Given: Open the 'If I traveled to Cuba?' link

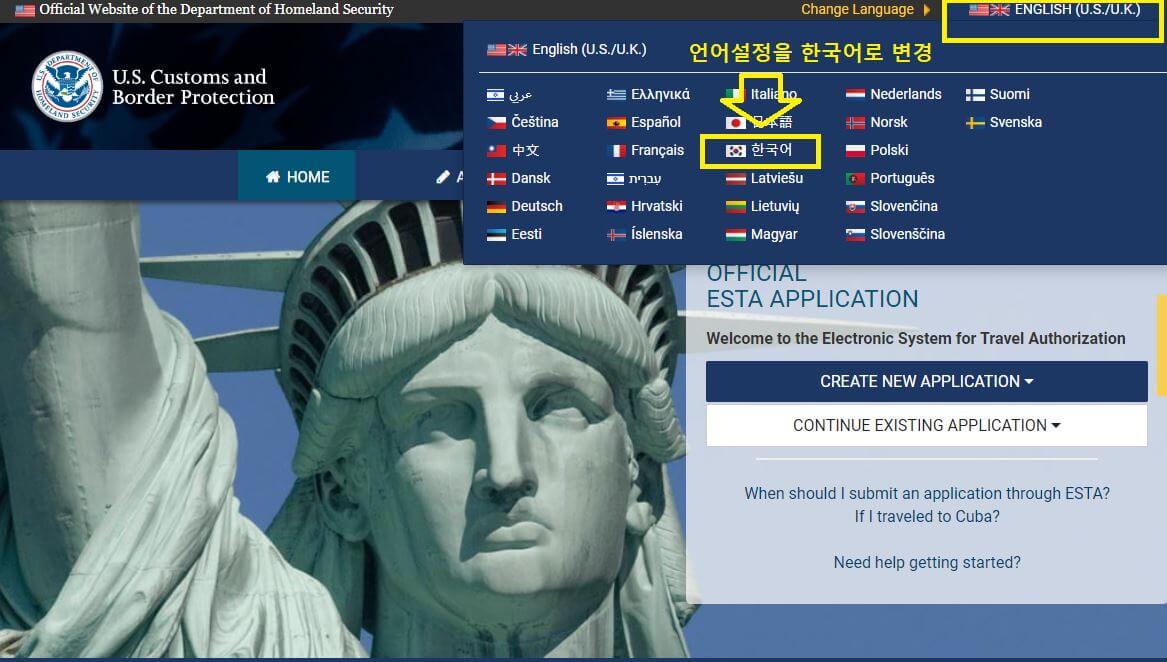Looking at the screenshot, I should pyautogui.click(x=927, y=516).
